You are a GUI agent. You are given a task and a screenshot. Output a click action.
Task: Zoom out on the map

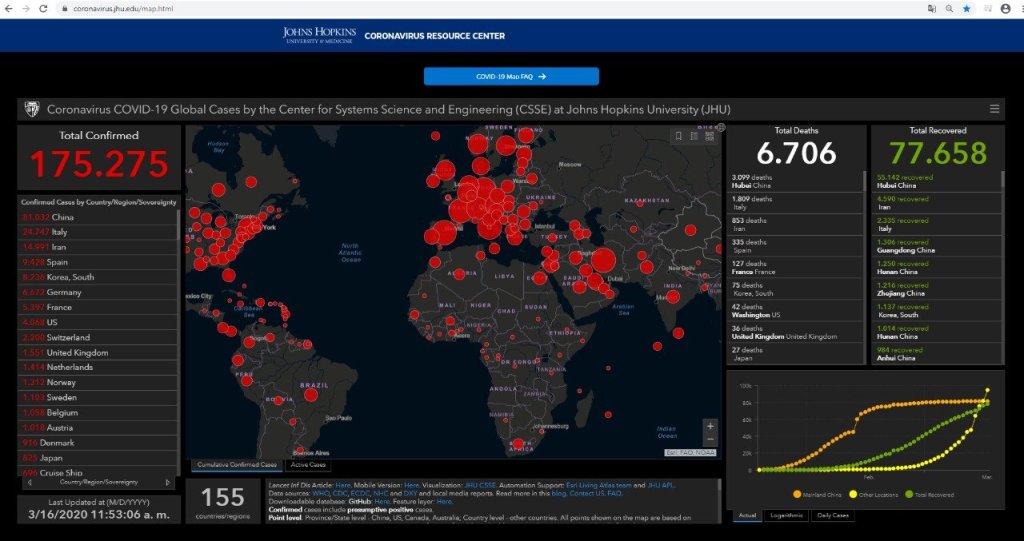pyautogui.click(x=710, y=440)
